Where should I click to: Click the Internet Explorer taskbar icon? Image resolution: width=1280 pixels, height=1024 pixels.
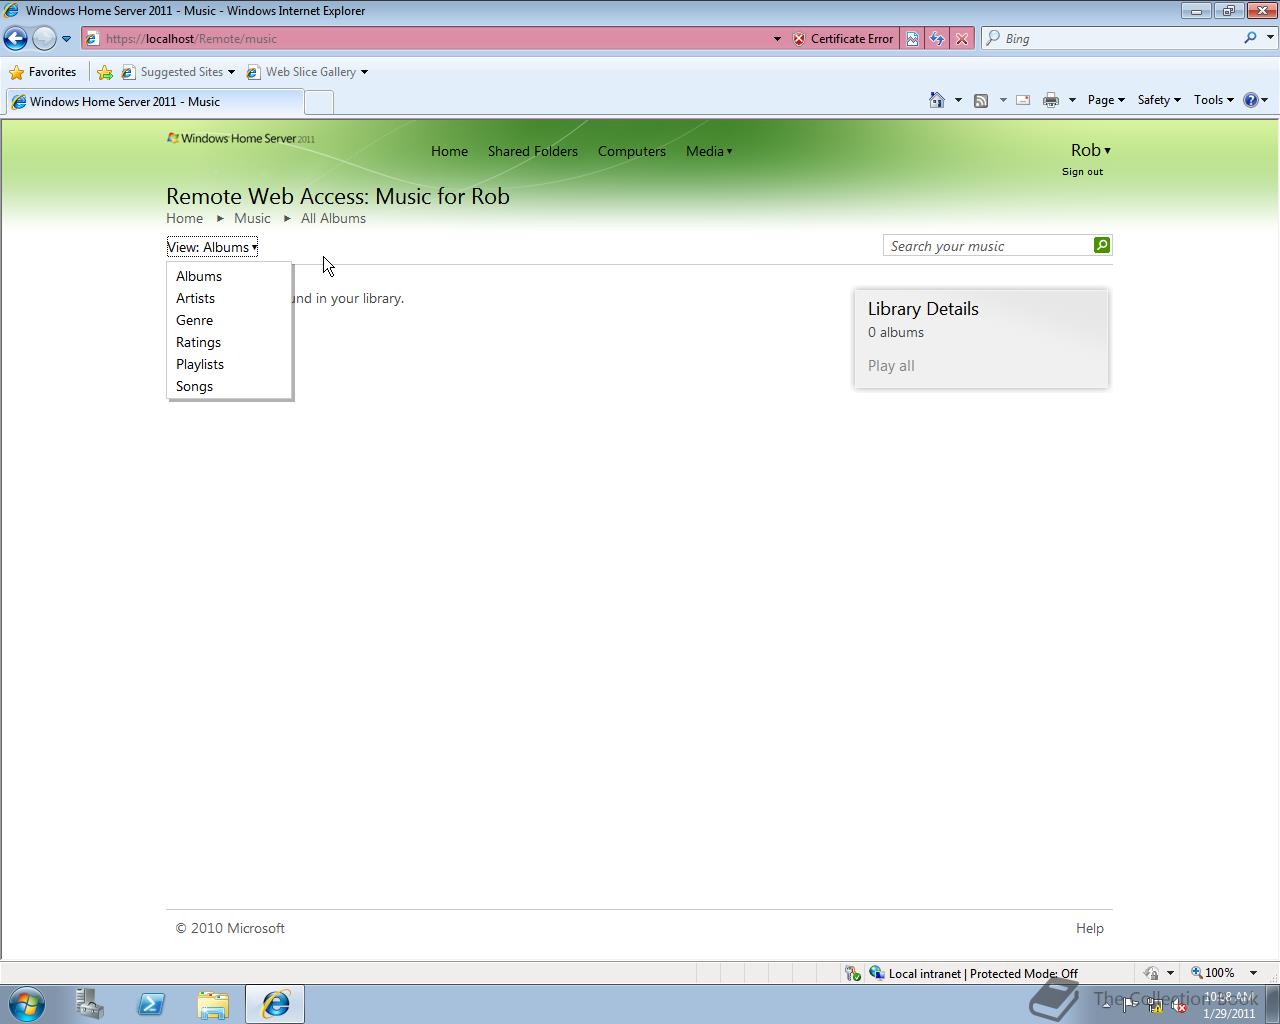click(275, 1004)
